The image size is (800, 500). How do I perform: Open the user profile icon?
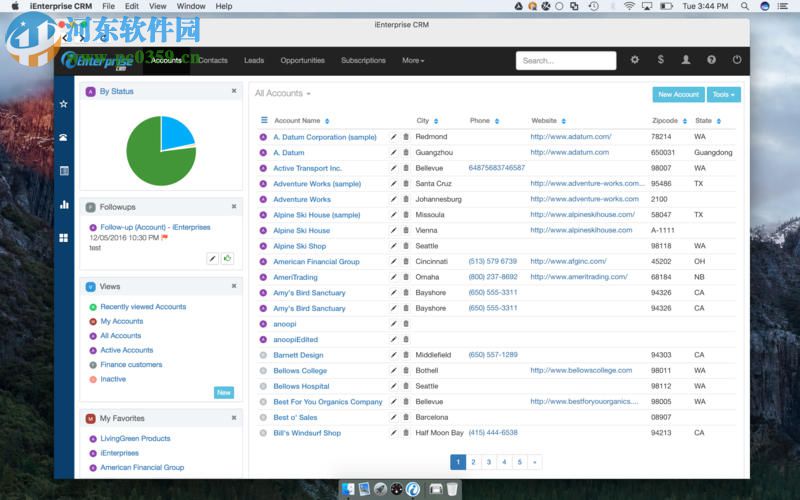(686, 60)
